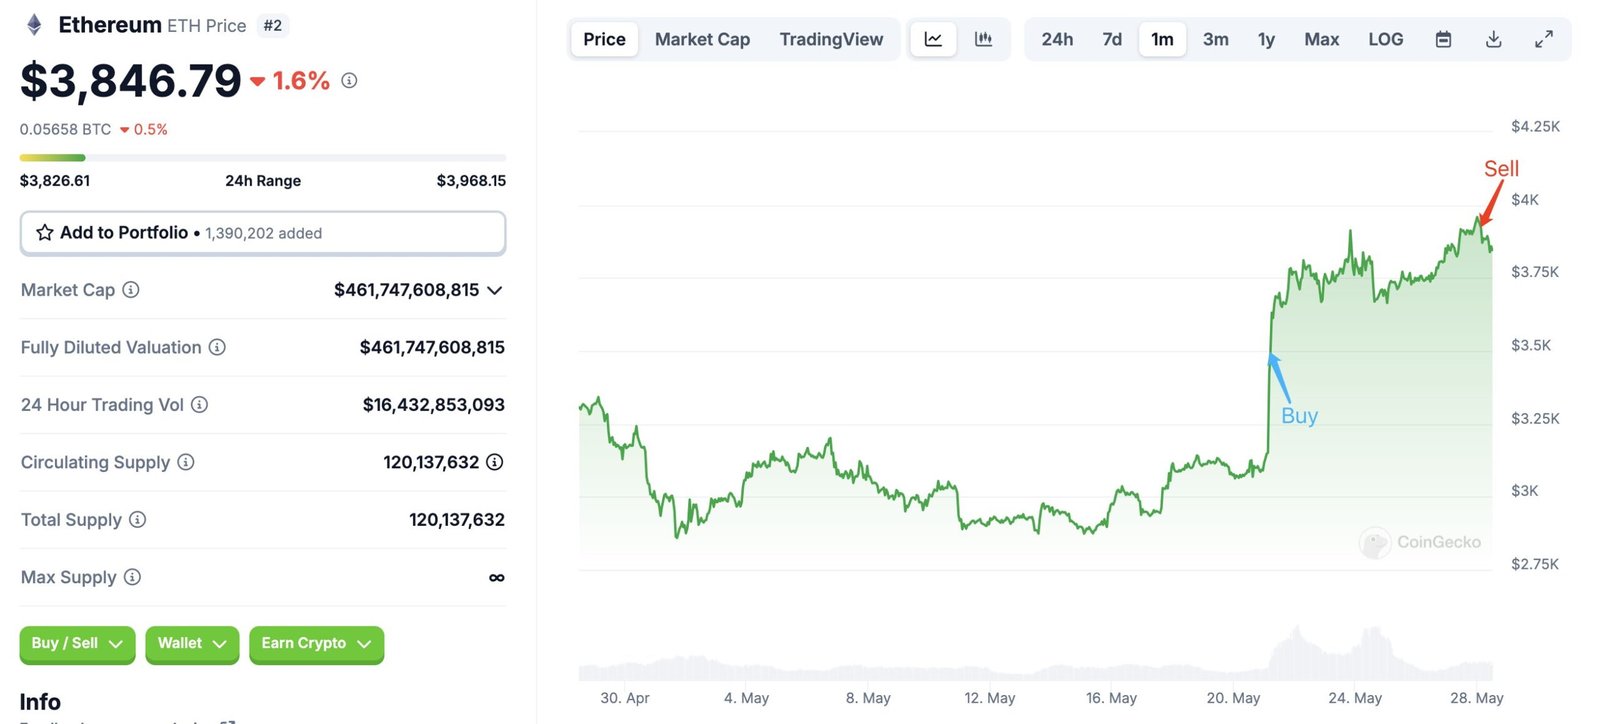Select the candlestick chart view icon

tap(984, 39)
